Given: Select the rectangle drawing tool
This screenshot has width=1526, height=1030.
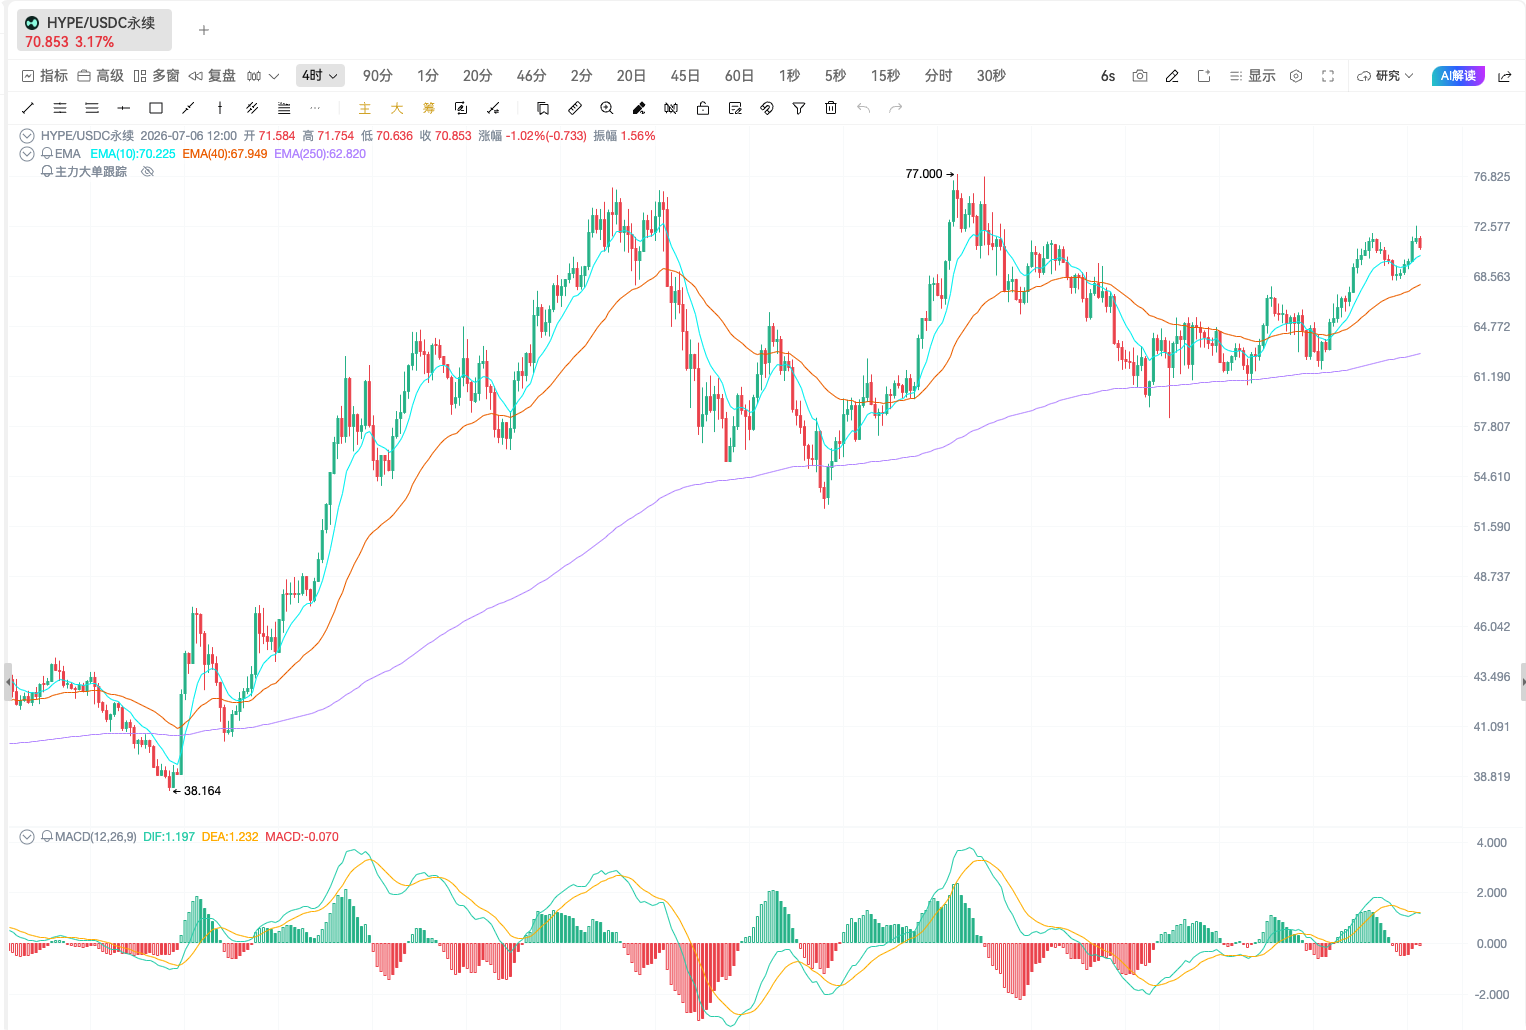Looking at the screenshot, I should 156,108.
